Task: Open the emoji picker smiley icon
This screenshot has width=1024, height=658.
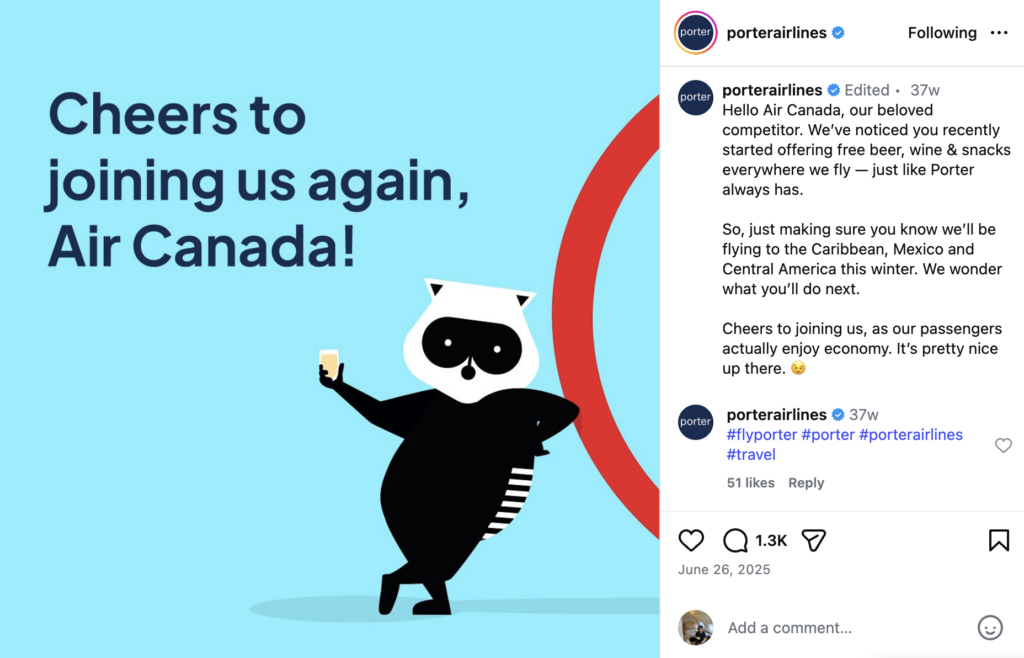Action: [x=989, y=628]
